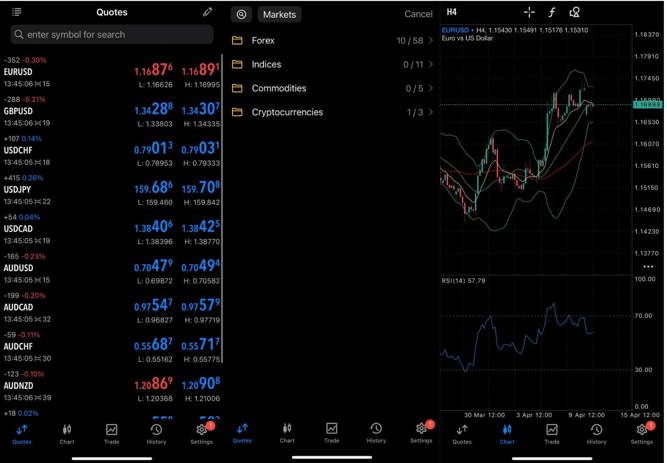Expand Commodities chevron arrow
The width and height of the screenshot is (667, 463).
[x=431, y=88]
